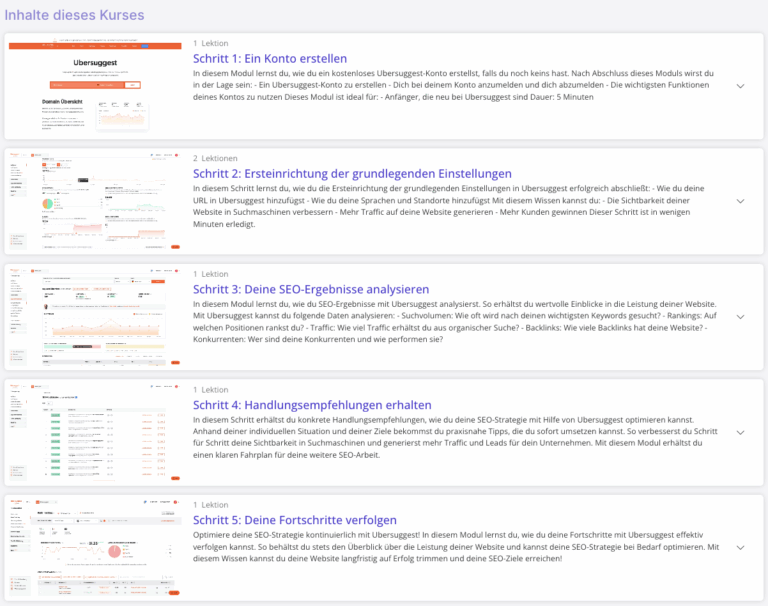This screenshot has height=606, width=768.
Task: Expand the Schritt 3 module chevron
Action: pos(740,317)
